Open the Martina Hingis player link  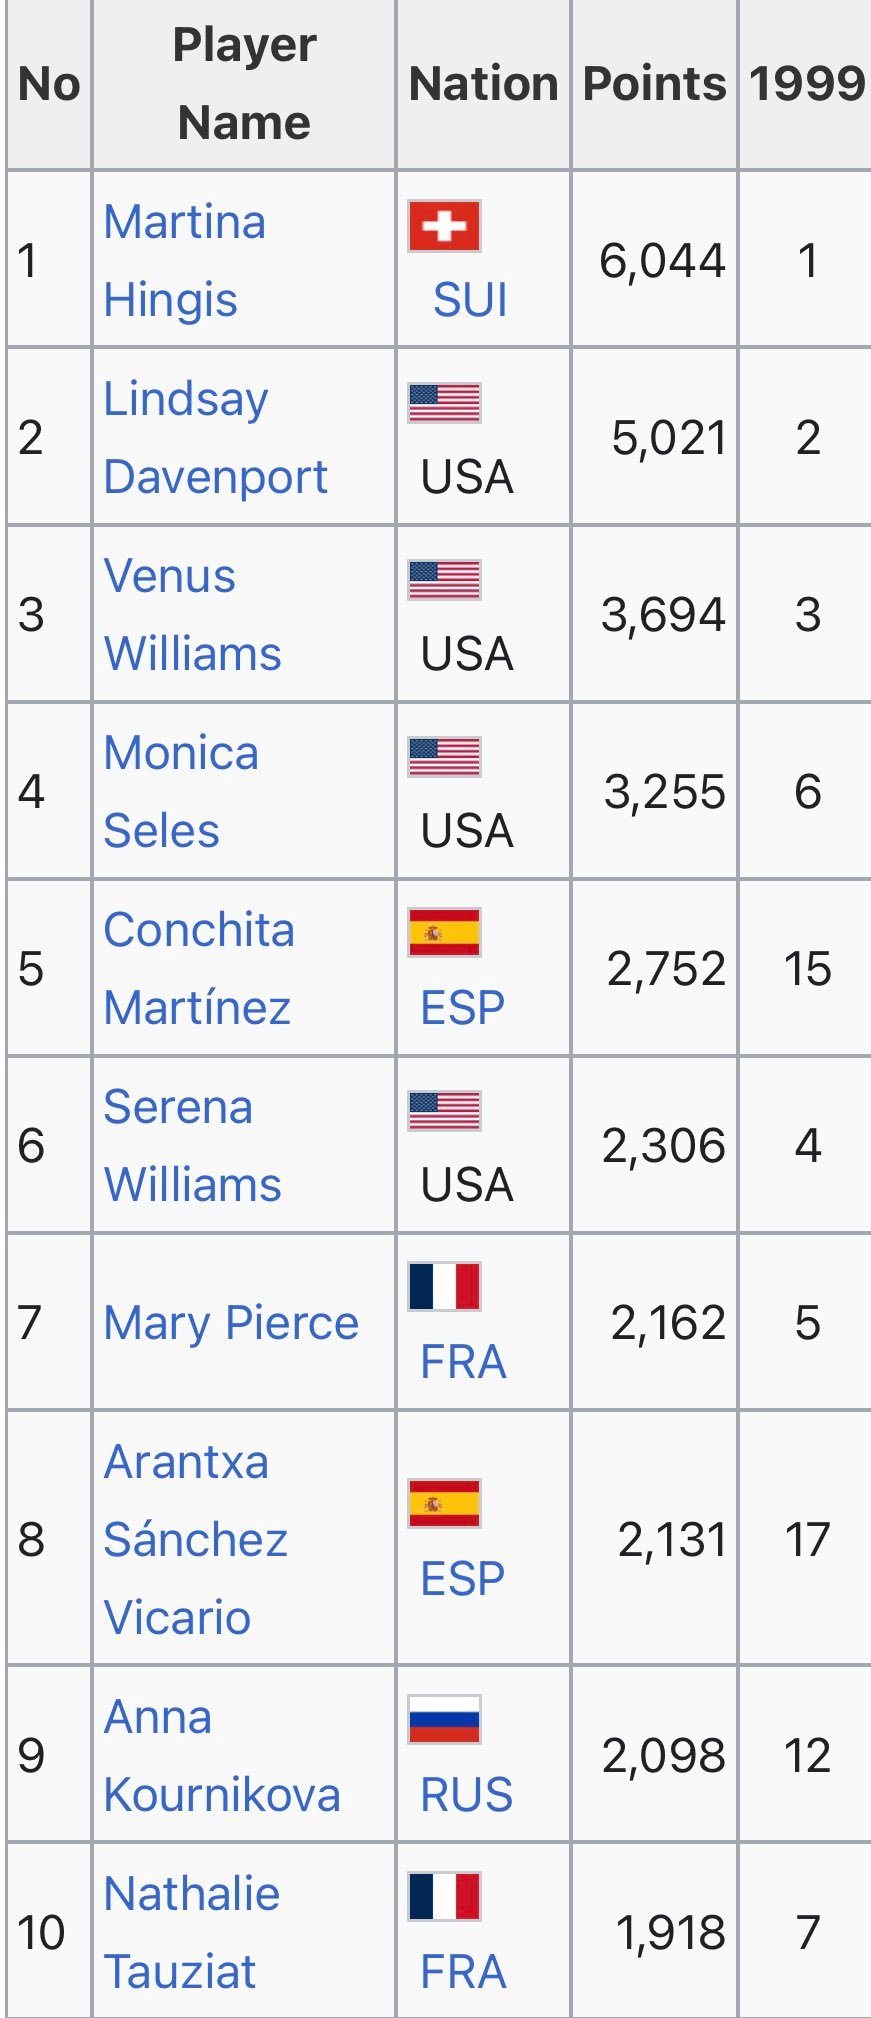point(185,260)
